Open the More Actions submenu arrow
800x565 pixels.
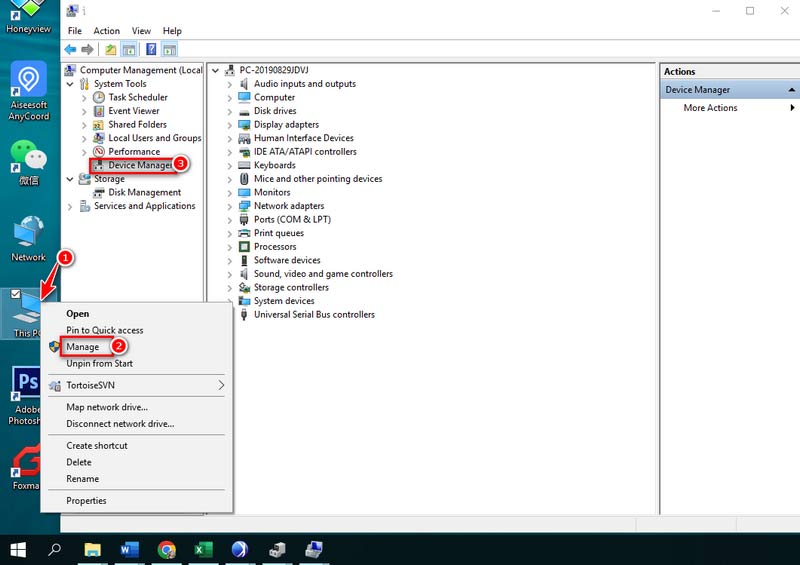pos(792,108)
